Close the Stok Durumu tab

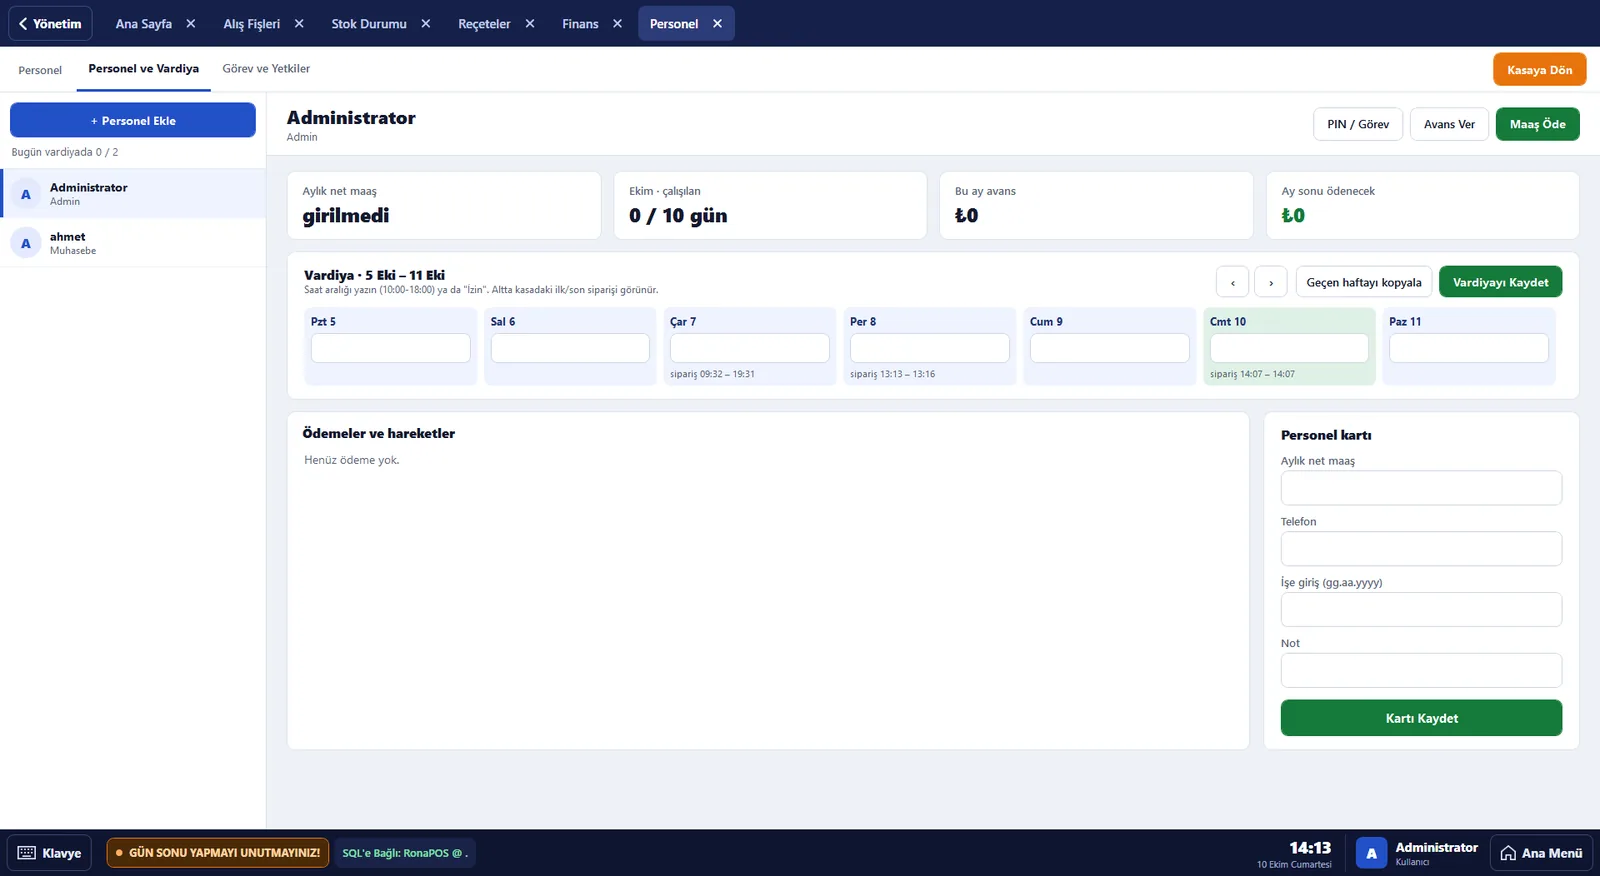tap(426, 24)
